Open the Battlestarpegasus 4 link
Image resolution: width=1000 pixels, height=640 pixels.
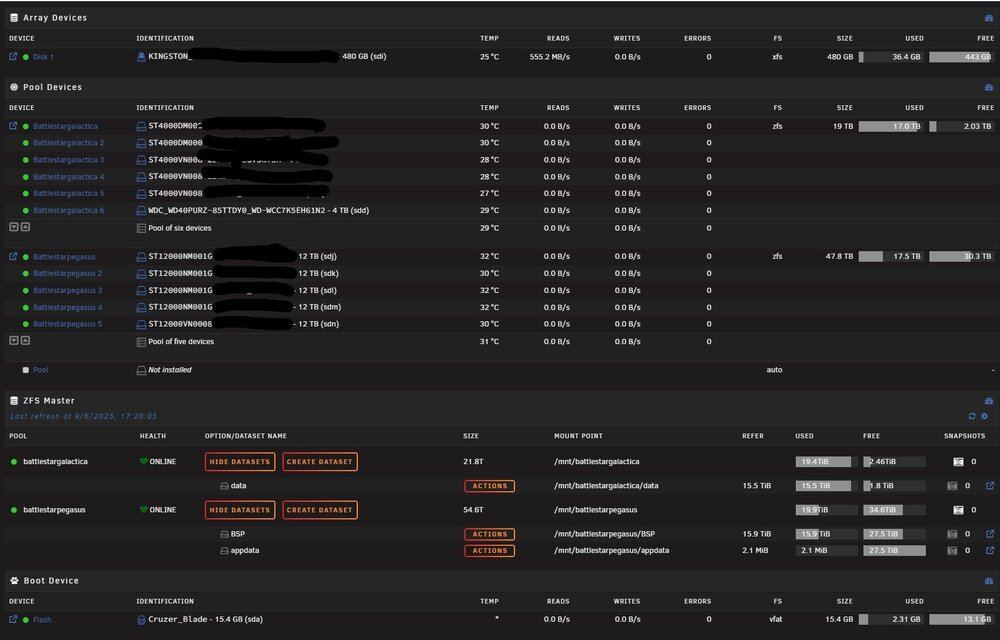click(x=68, y=307)
